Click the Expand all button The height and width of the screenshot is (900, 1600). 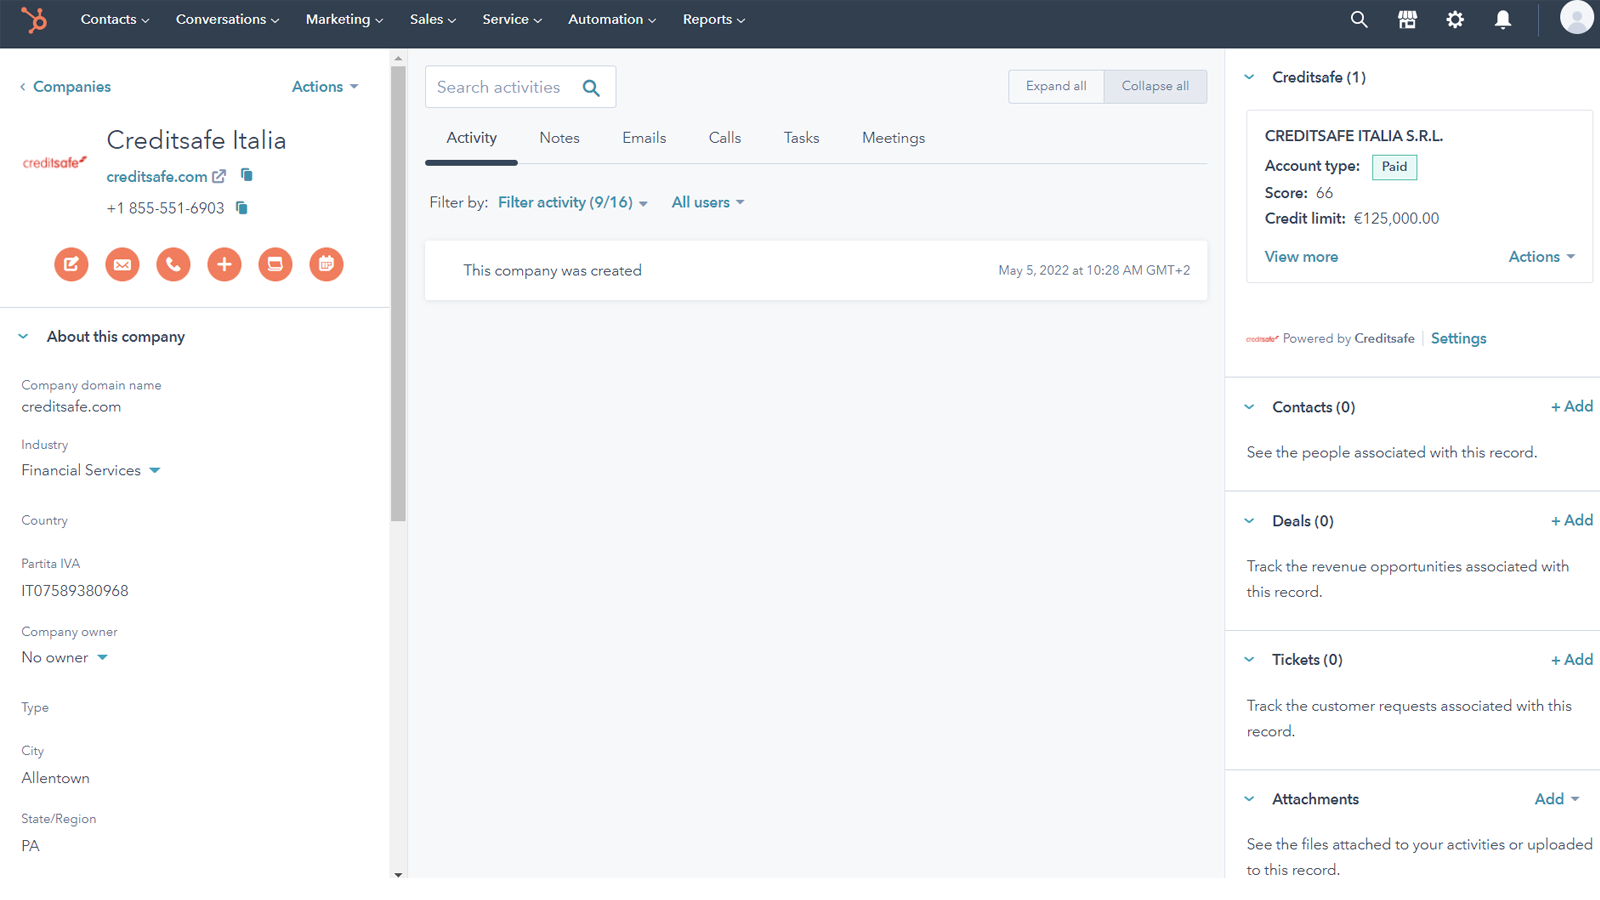1055,86
